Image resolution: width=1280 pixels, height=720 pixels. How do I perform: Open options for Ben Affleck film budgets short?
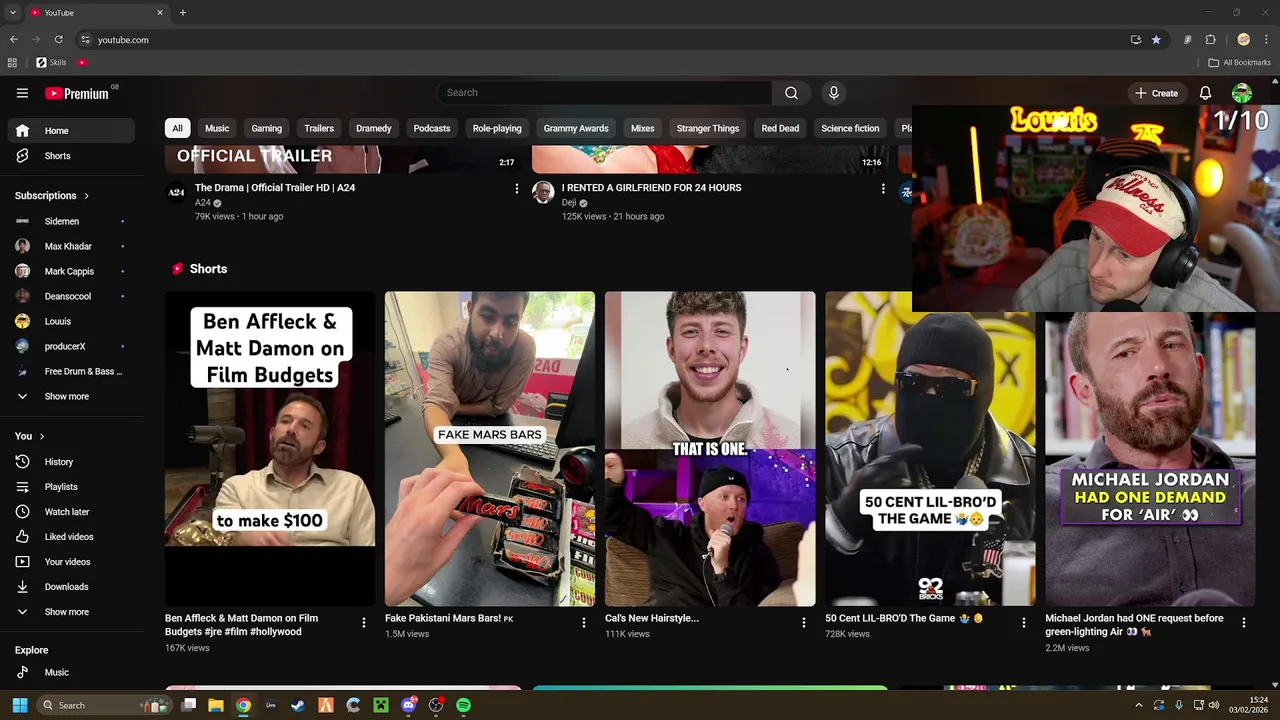364,622
